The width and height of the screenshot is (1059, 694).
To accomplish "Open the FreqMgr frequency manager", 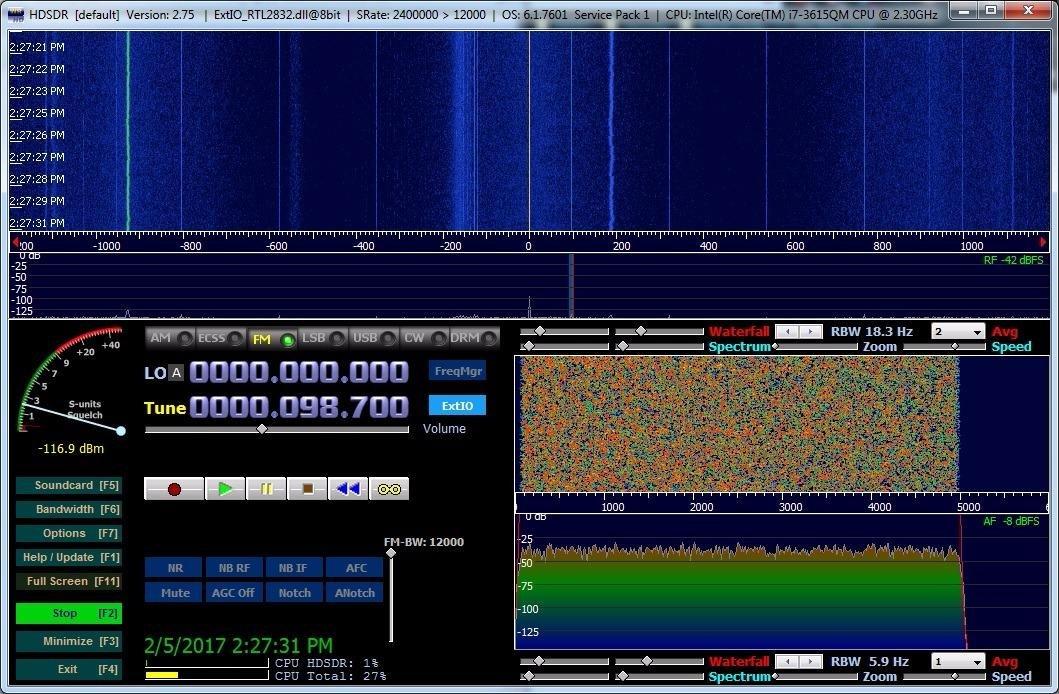I will [x=456, y=370].
